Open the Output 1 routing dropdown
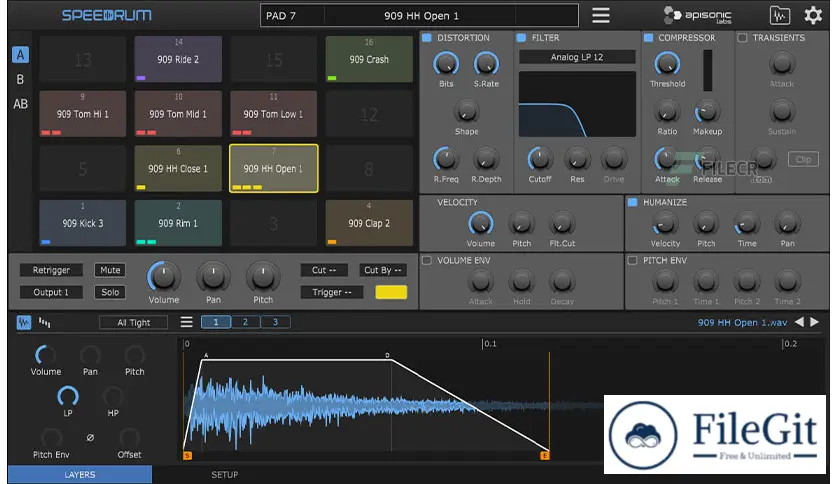This screenshot has height=484, width=836. (51, 292)
